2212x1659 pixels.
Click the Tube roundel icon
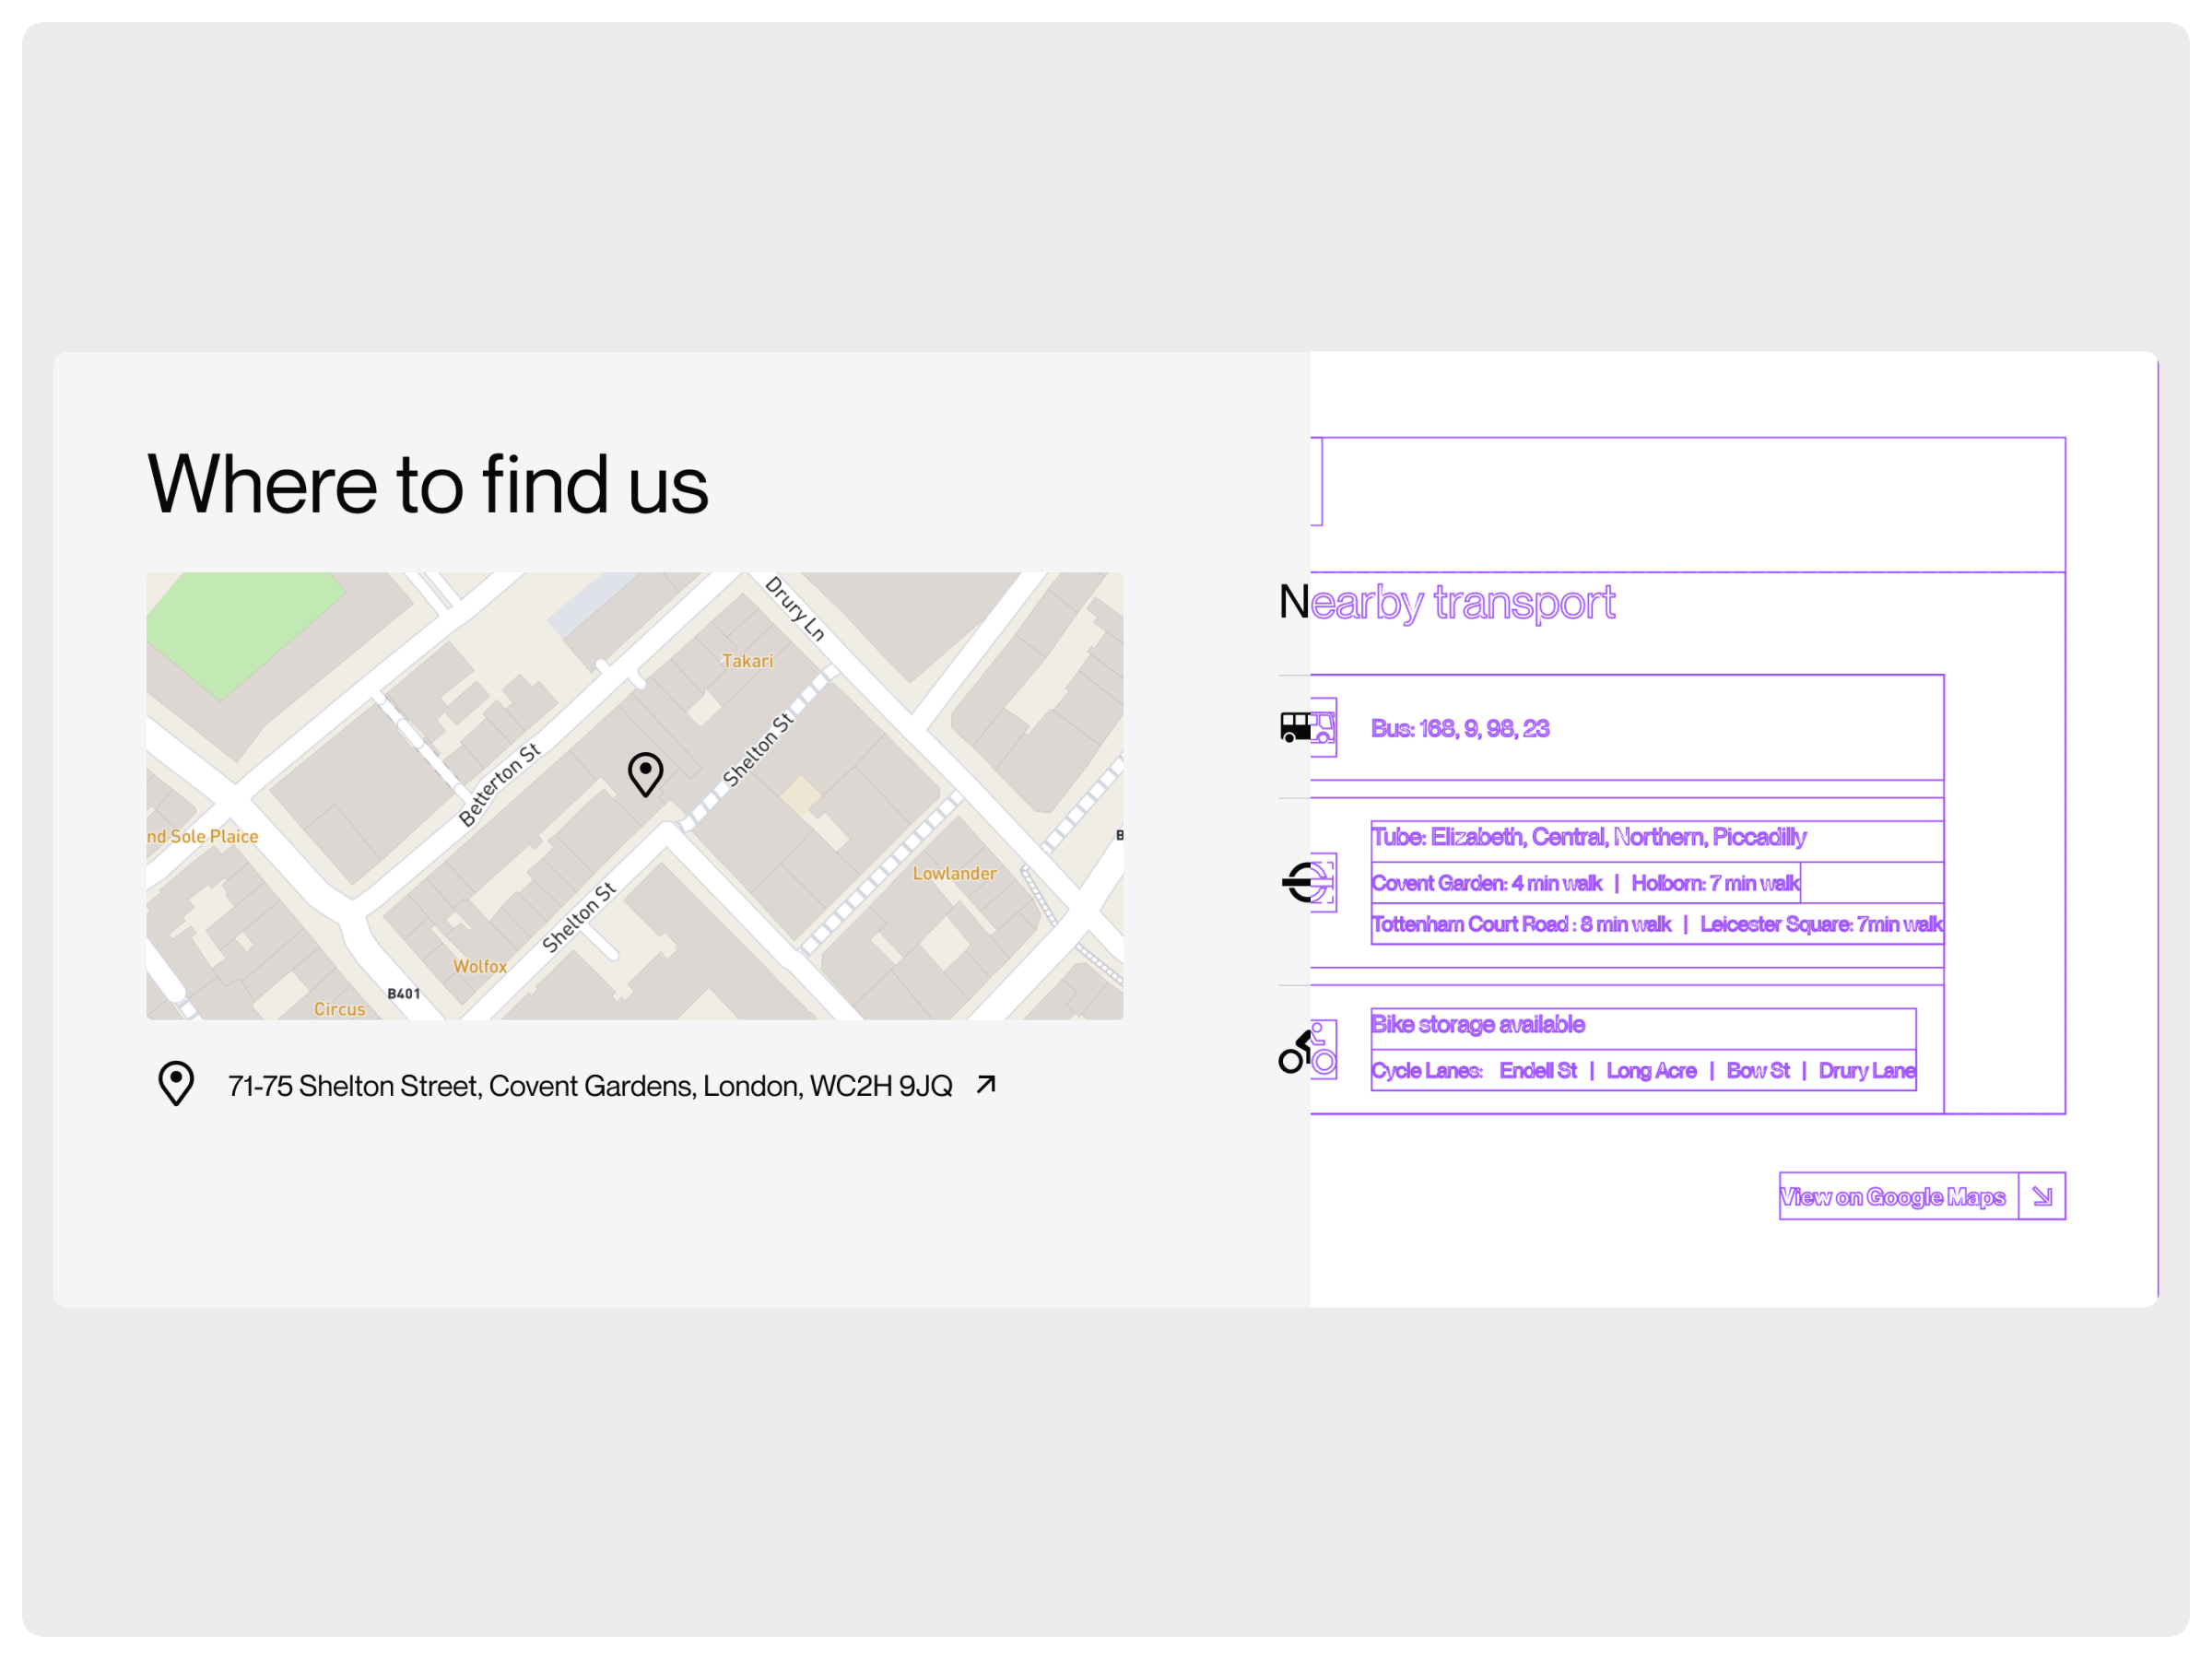[x=1308, y=882]
